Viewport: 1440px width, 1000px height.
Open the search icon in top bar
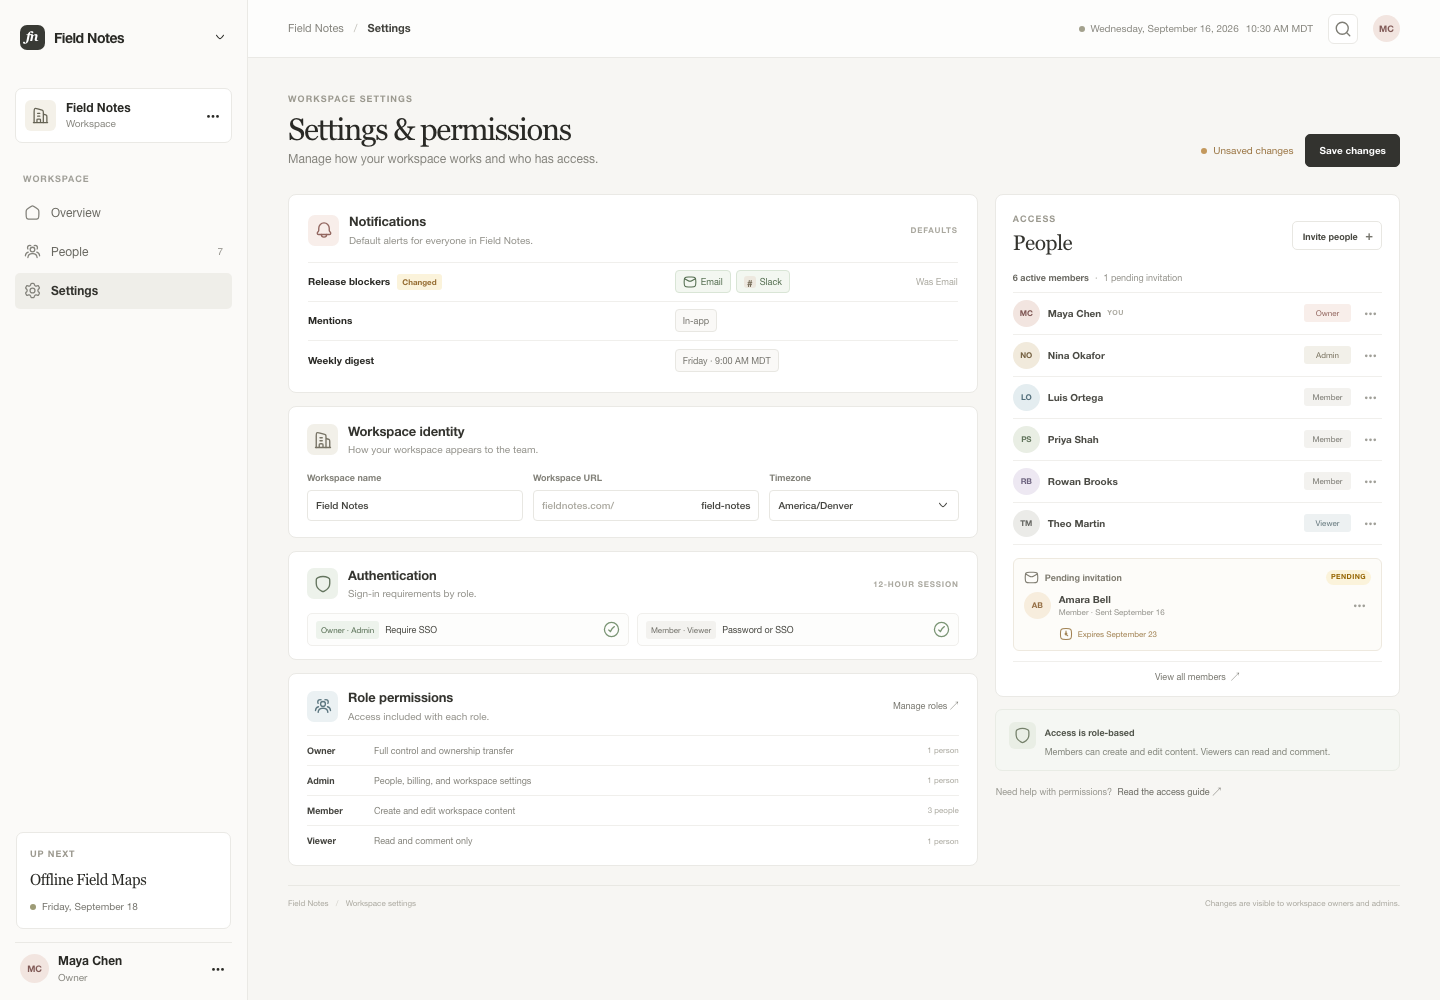(x=1343, y=29)
